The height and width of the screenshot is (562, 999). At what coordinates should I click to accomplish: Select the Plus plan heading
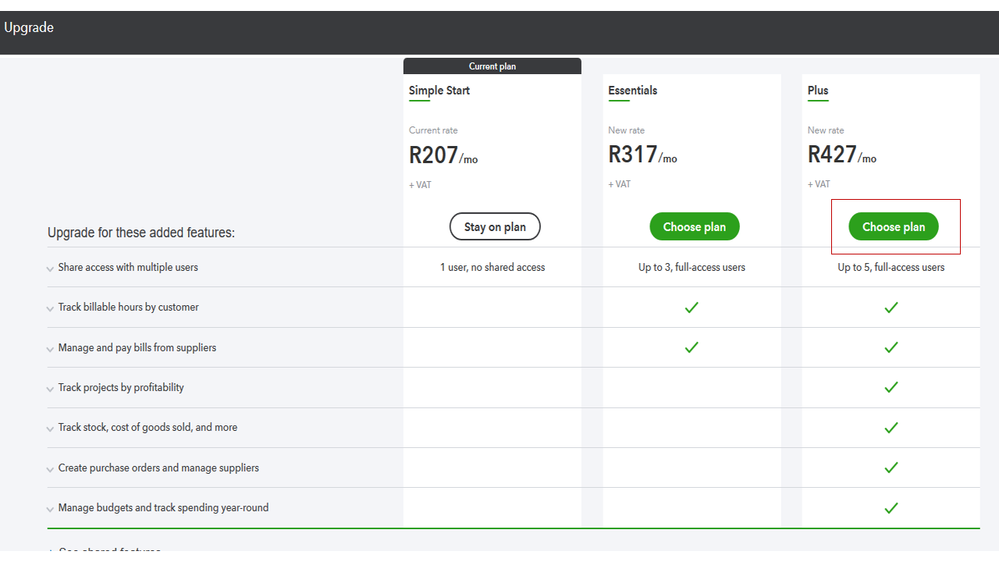click(818, 91)
